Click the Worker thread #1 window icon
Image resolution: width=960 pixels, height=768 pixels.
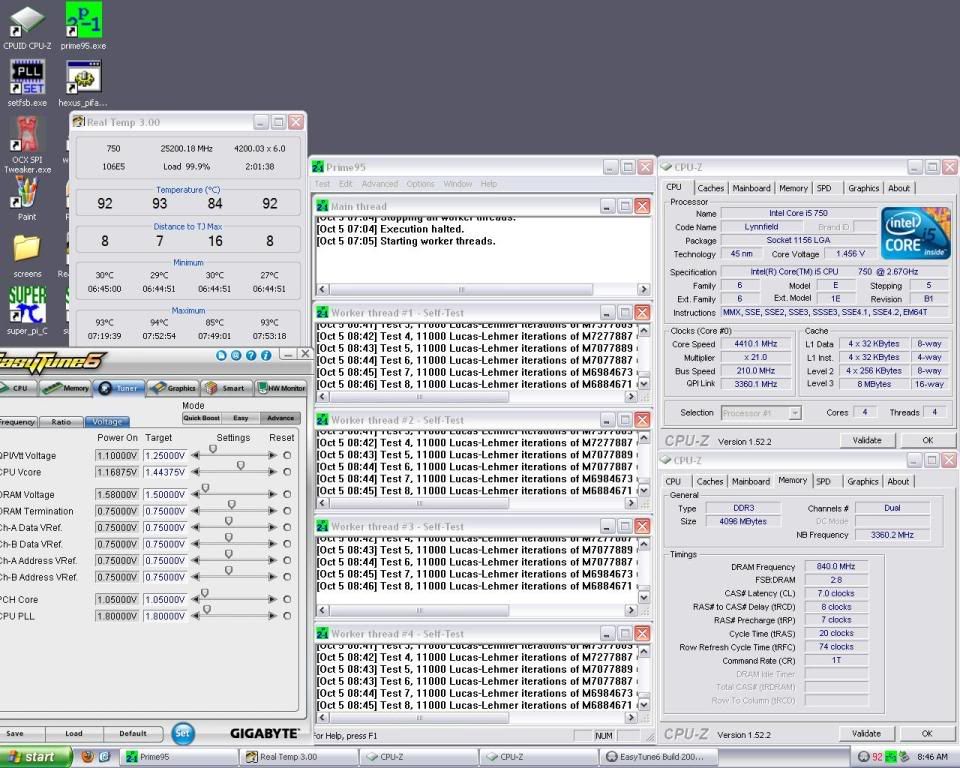click(322, 312)
